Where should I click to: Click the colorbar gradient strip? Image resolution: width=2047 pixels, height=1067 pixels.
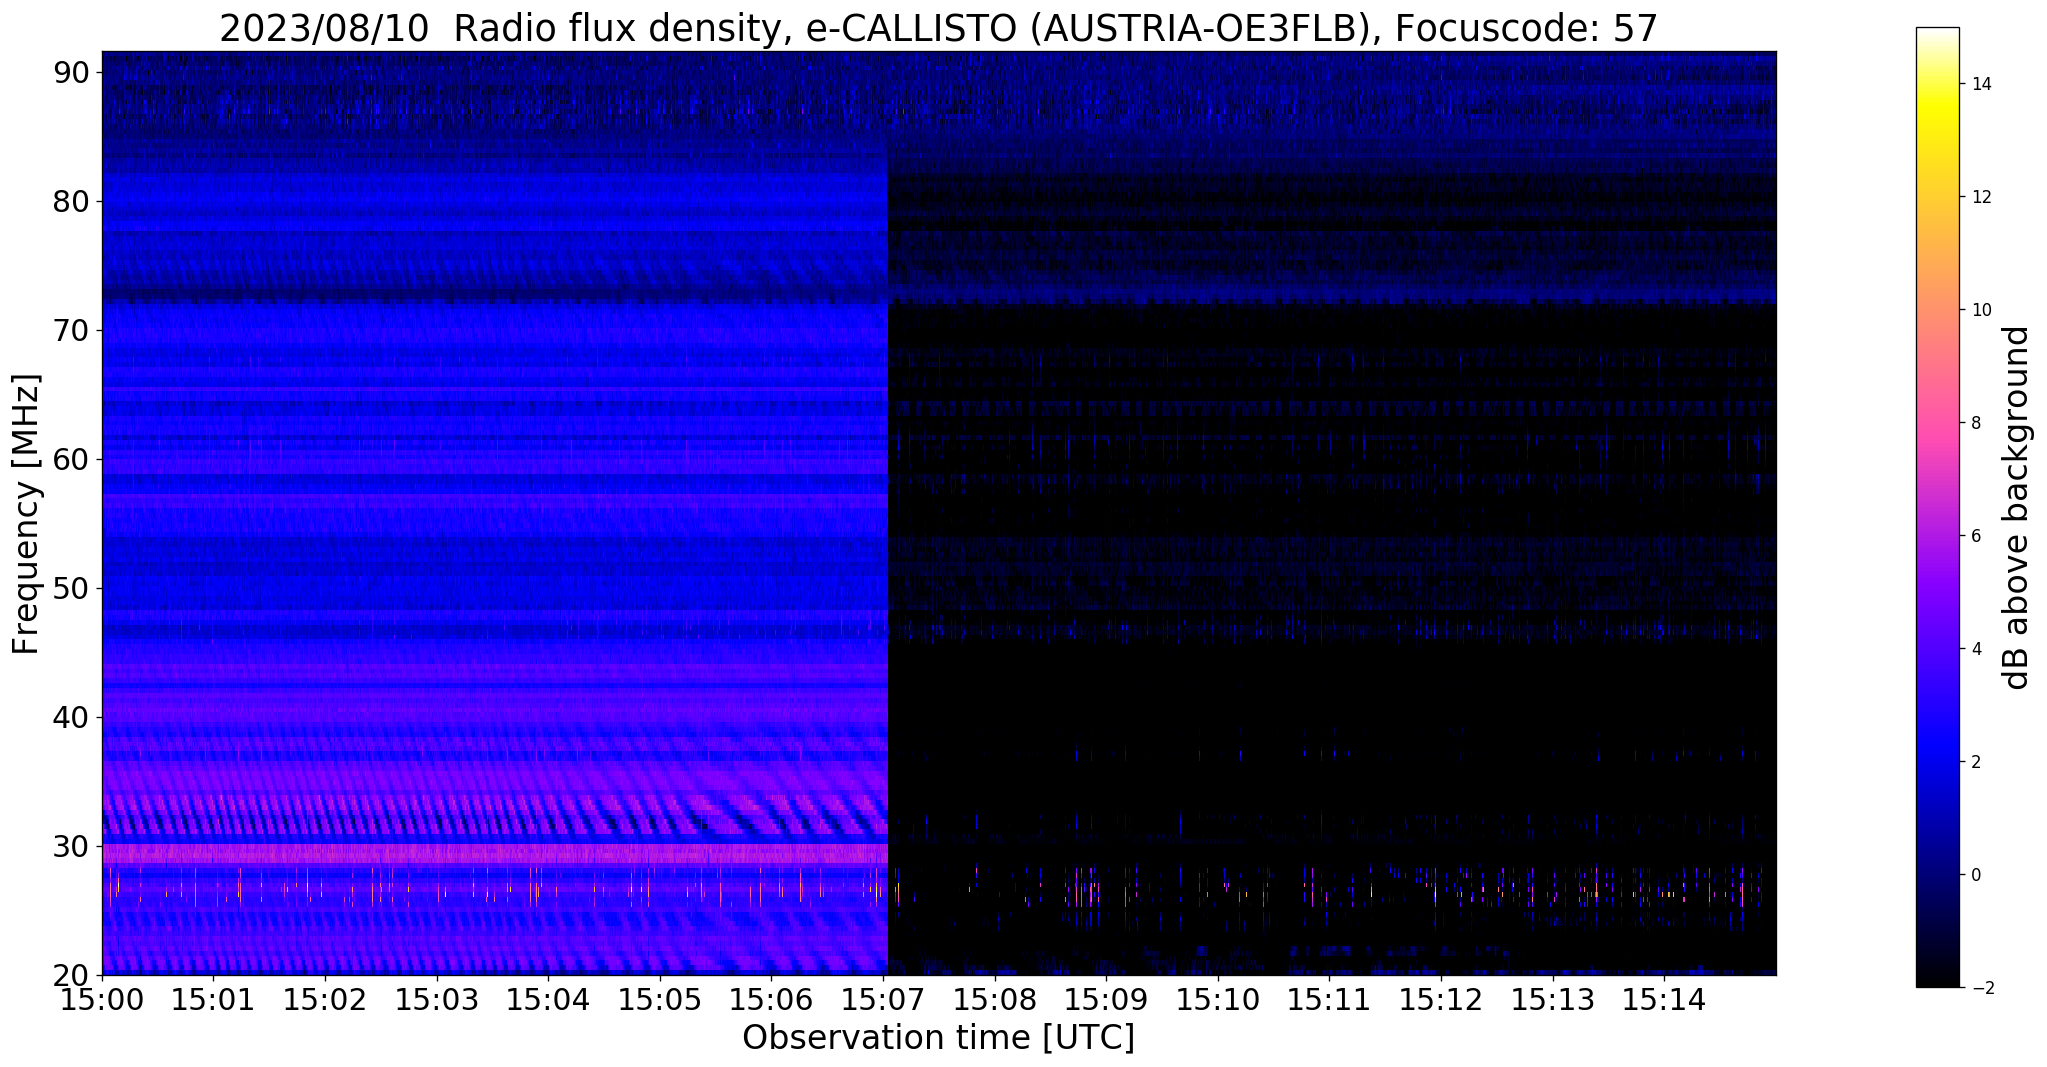(x=1937, y=507)
